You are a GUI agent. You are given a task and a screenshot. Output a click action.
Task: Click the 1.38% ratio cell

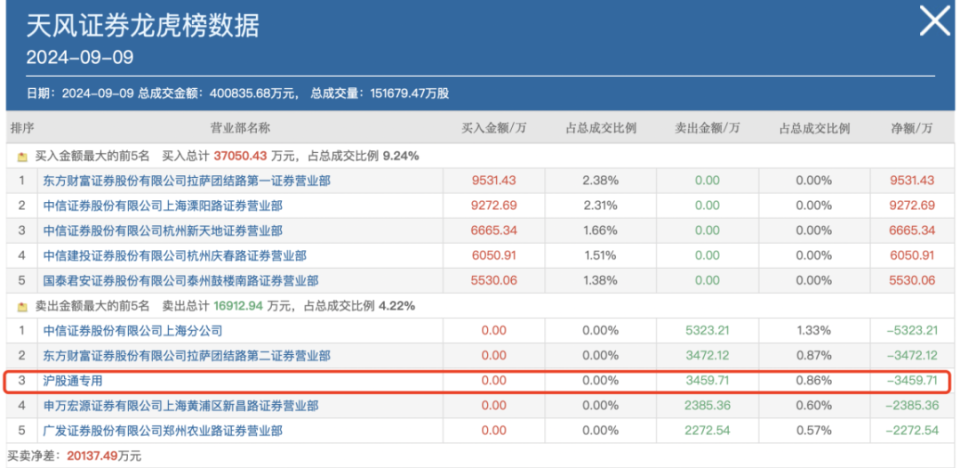point(600,281)
